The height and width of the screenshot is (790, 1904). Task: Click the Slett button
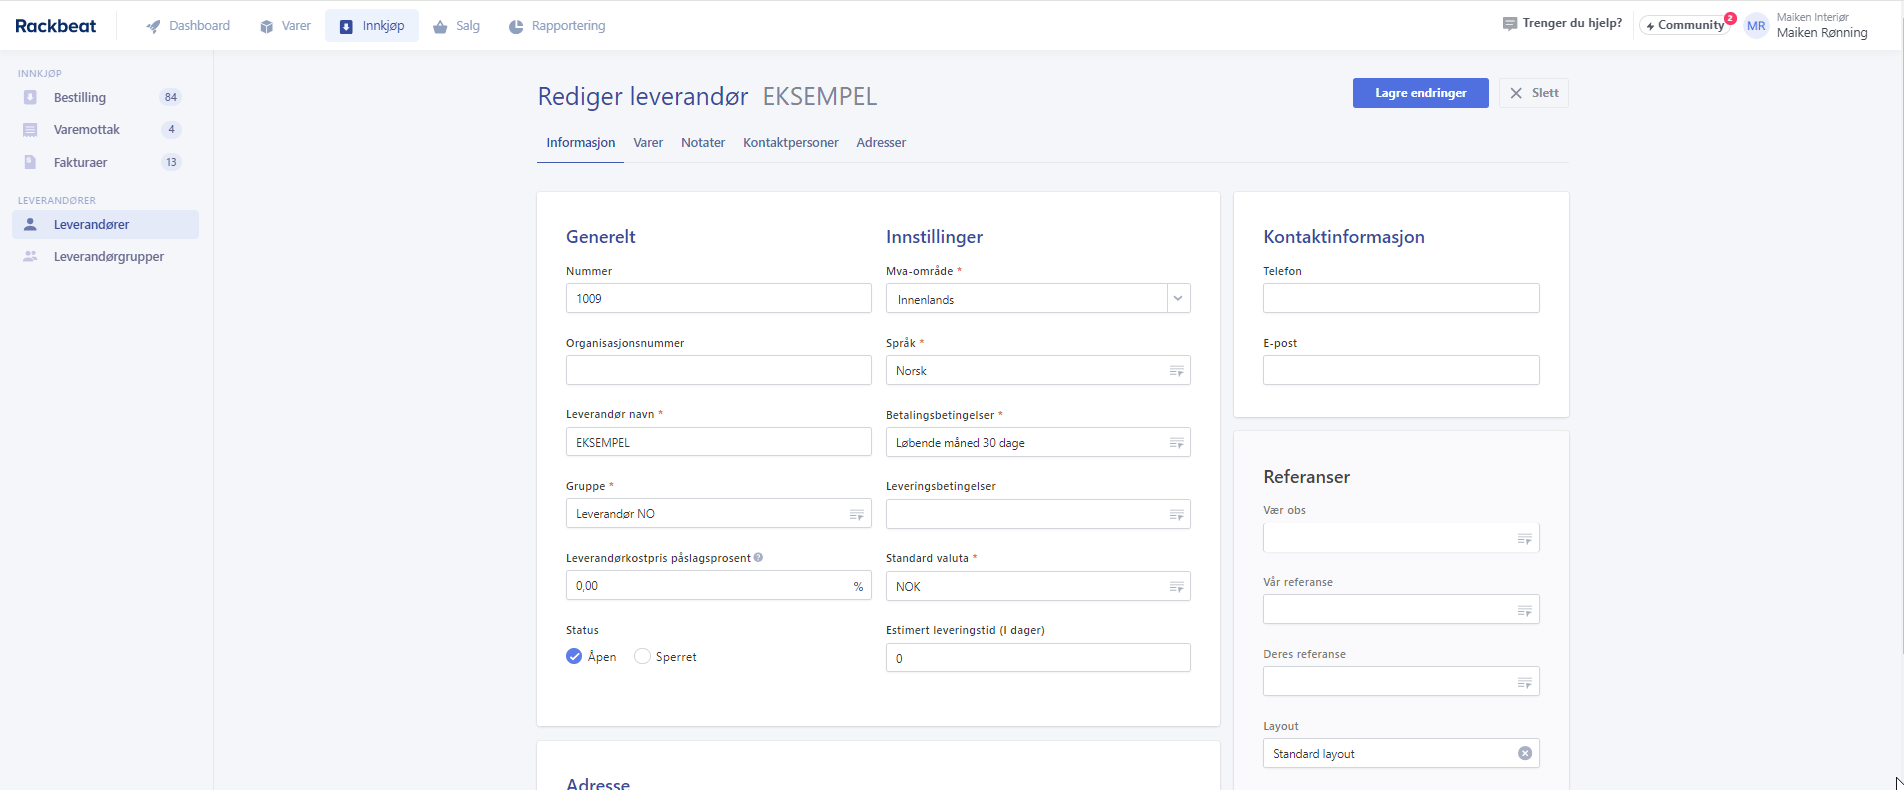(1533, 93)
